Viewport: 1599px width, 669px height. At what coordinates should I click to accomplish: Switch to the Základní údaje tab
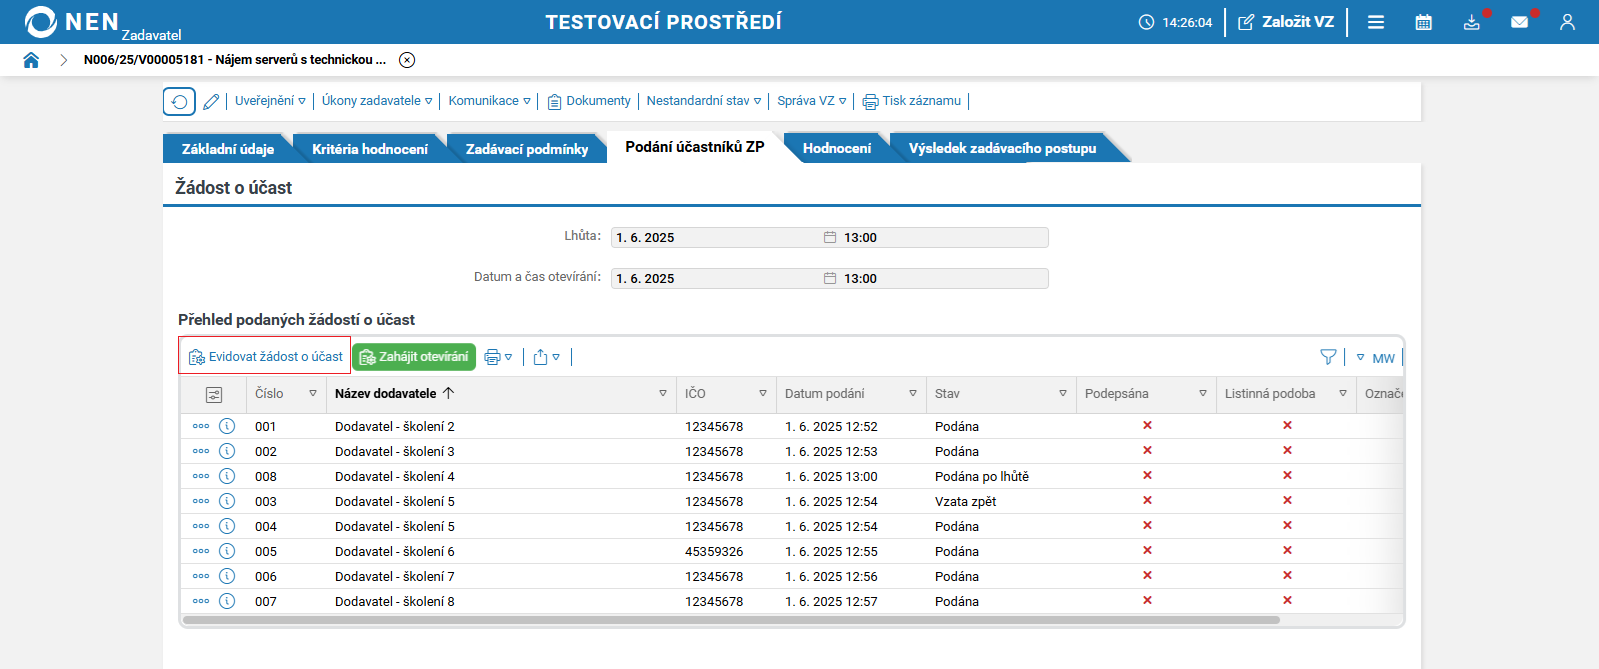(227, 148)
